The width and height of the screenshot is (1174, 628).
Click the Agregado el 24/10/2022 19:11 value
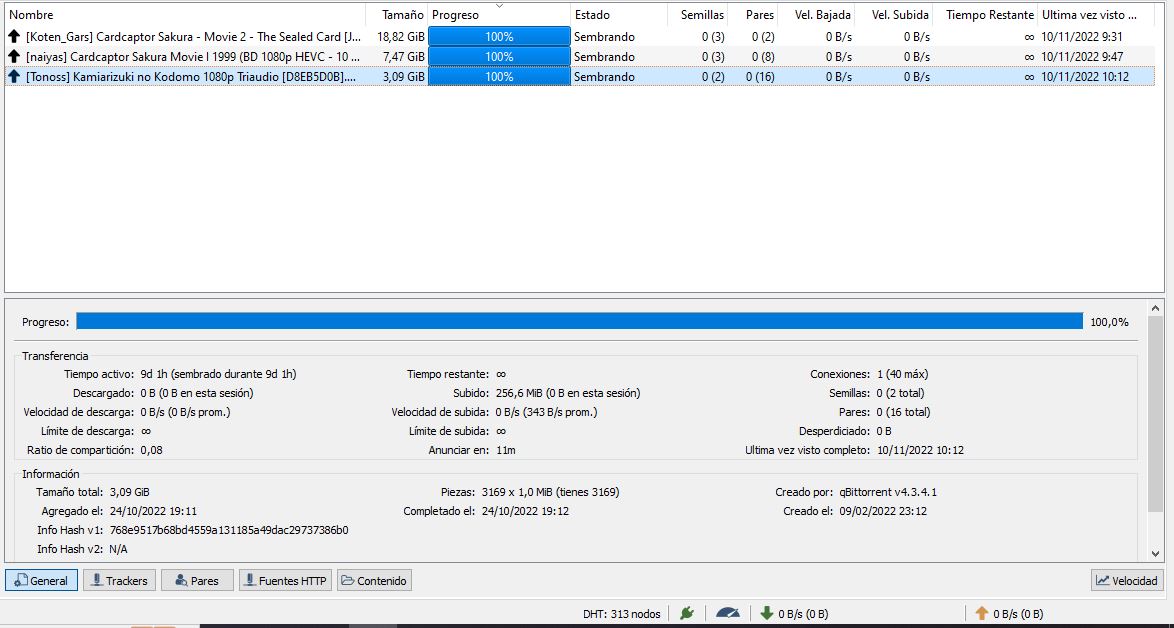point(153,511)
